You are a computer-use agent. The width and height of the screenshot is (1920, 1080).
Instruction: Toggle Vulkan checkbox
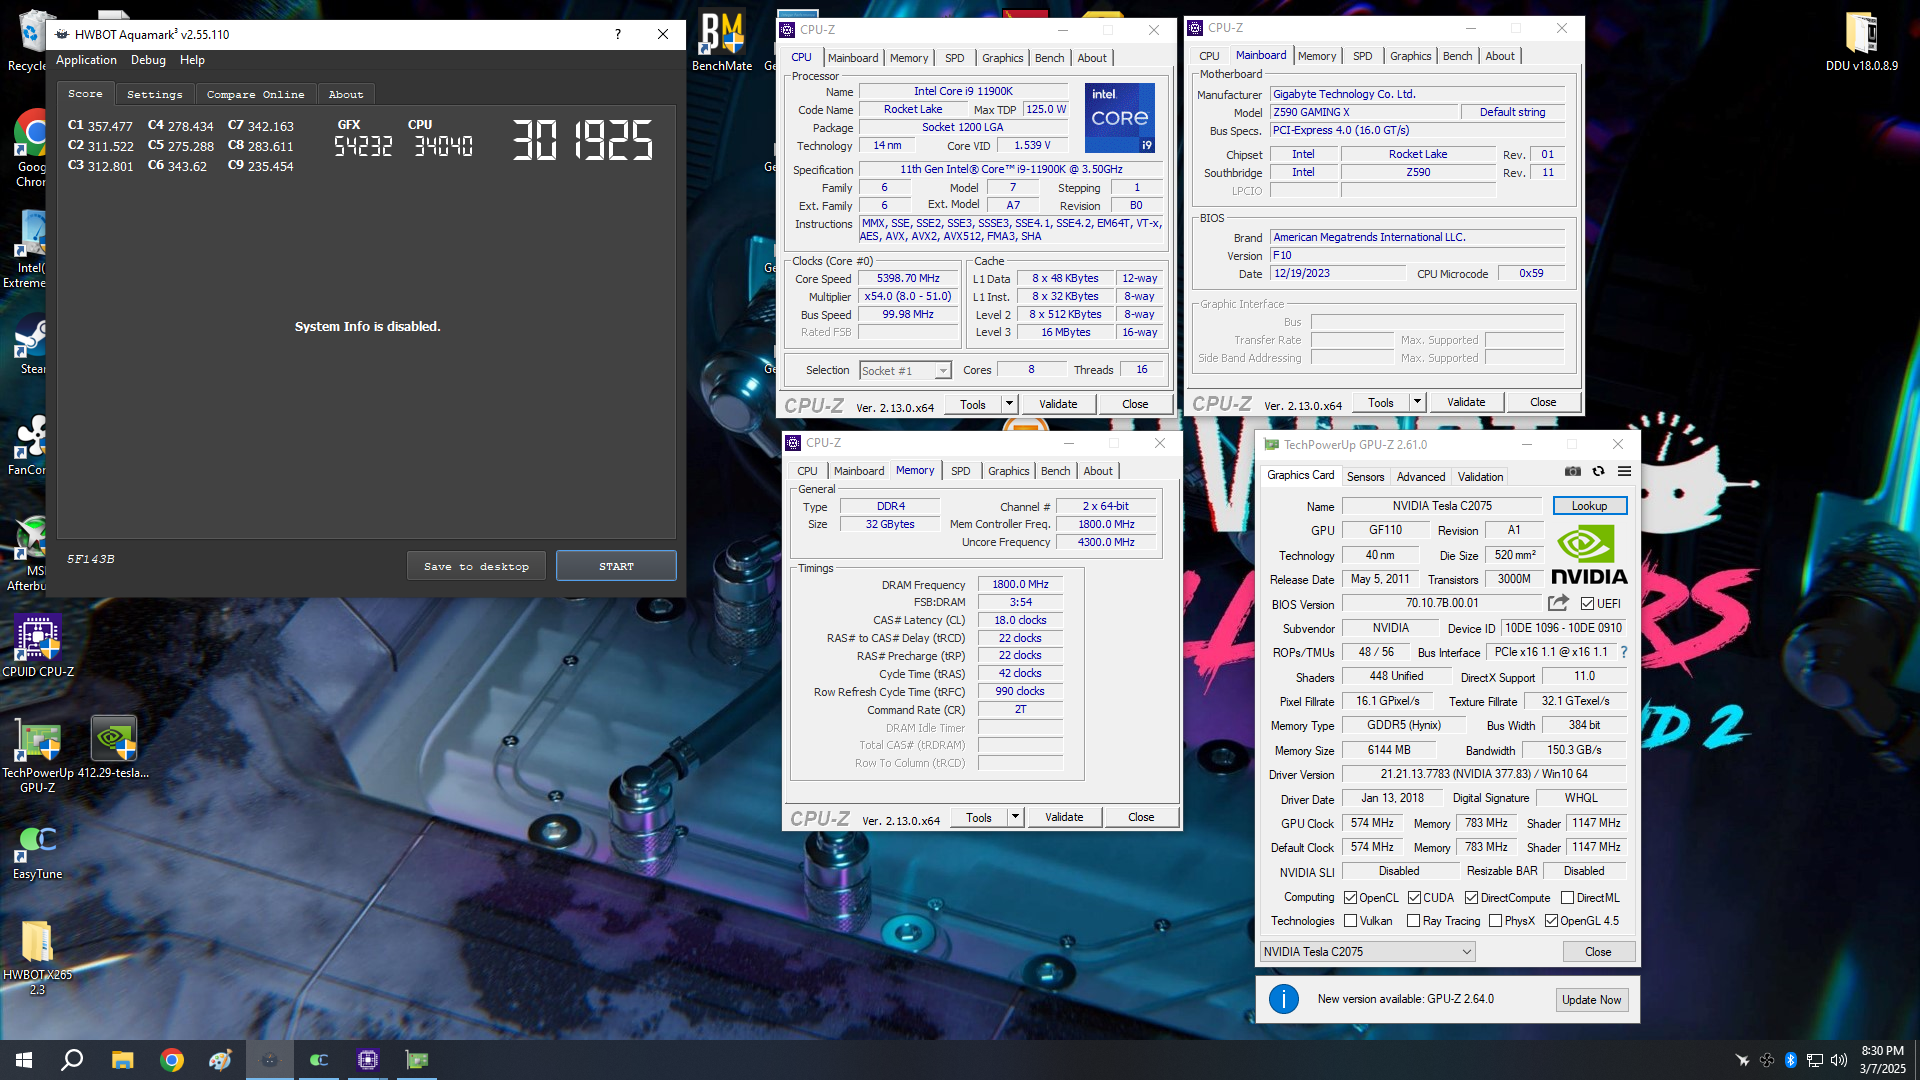(1350, 921)
